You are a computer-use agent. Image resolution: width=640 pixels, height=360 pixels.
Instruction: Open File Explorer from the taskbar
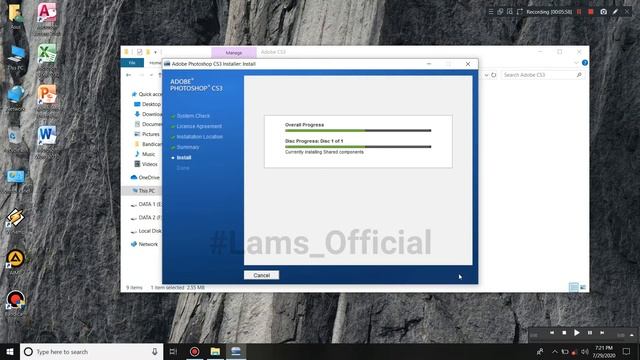(x=215, y=351)
